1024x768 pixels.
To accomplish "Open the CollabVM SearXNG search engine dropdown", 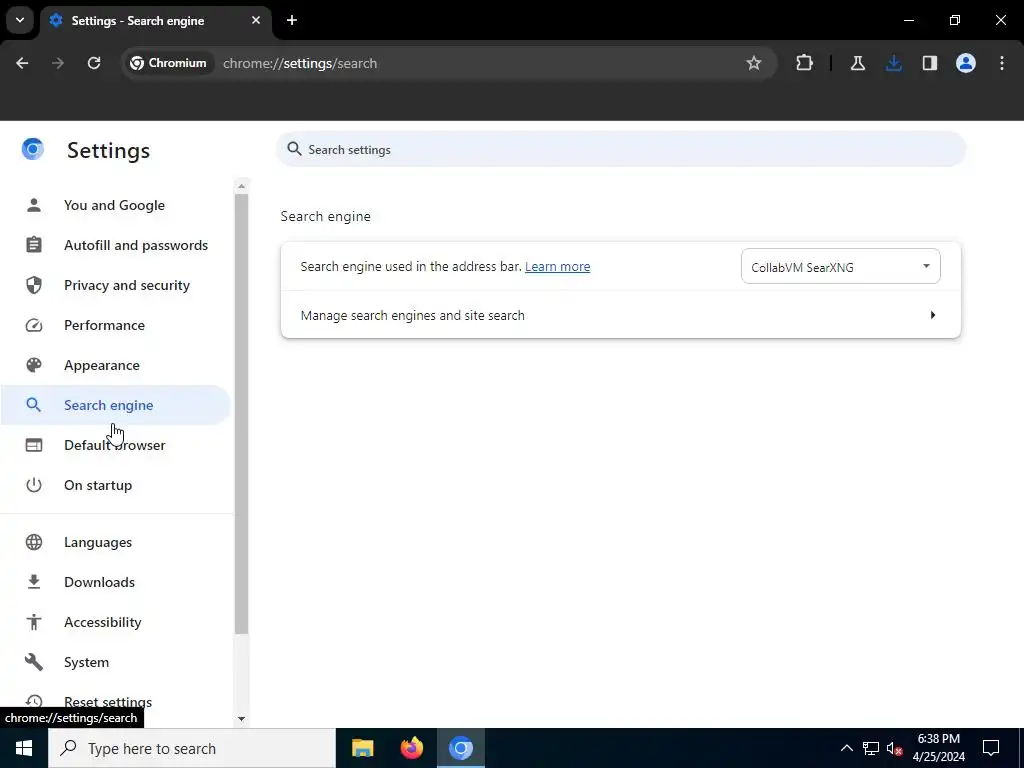I will [840, 266].
